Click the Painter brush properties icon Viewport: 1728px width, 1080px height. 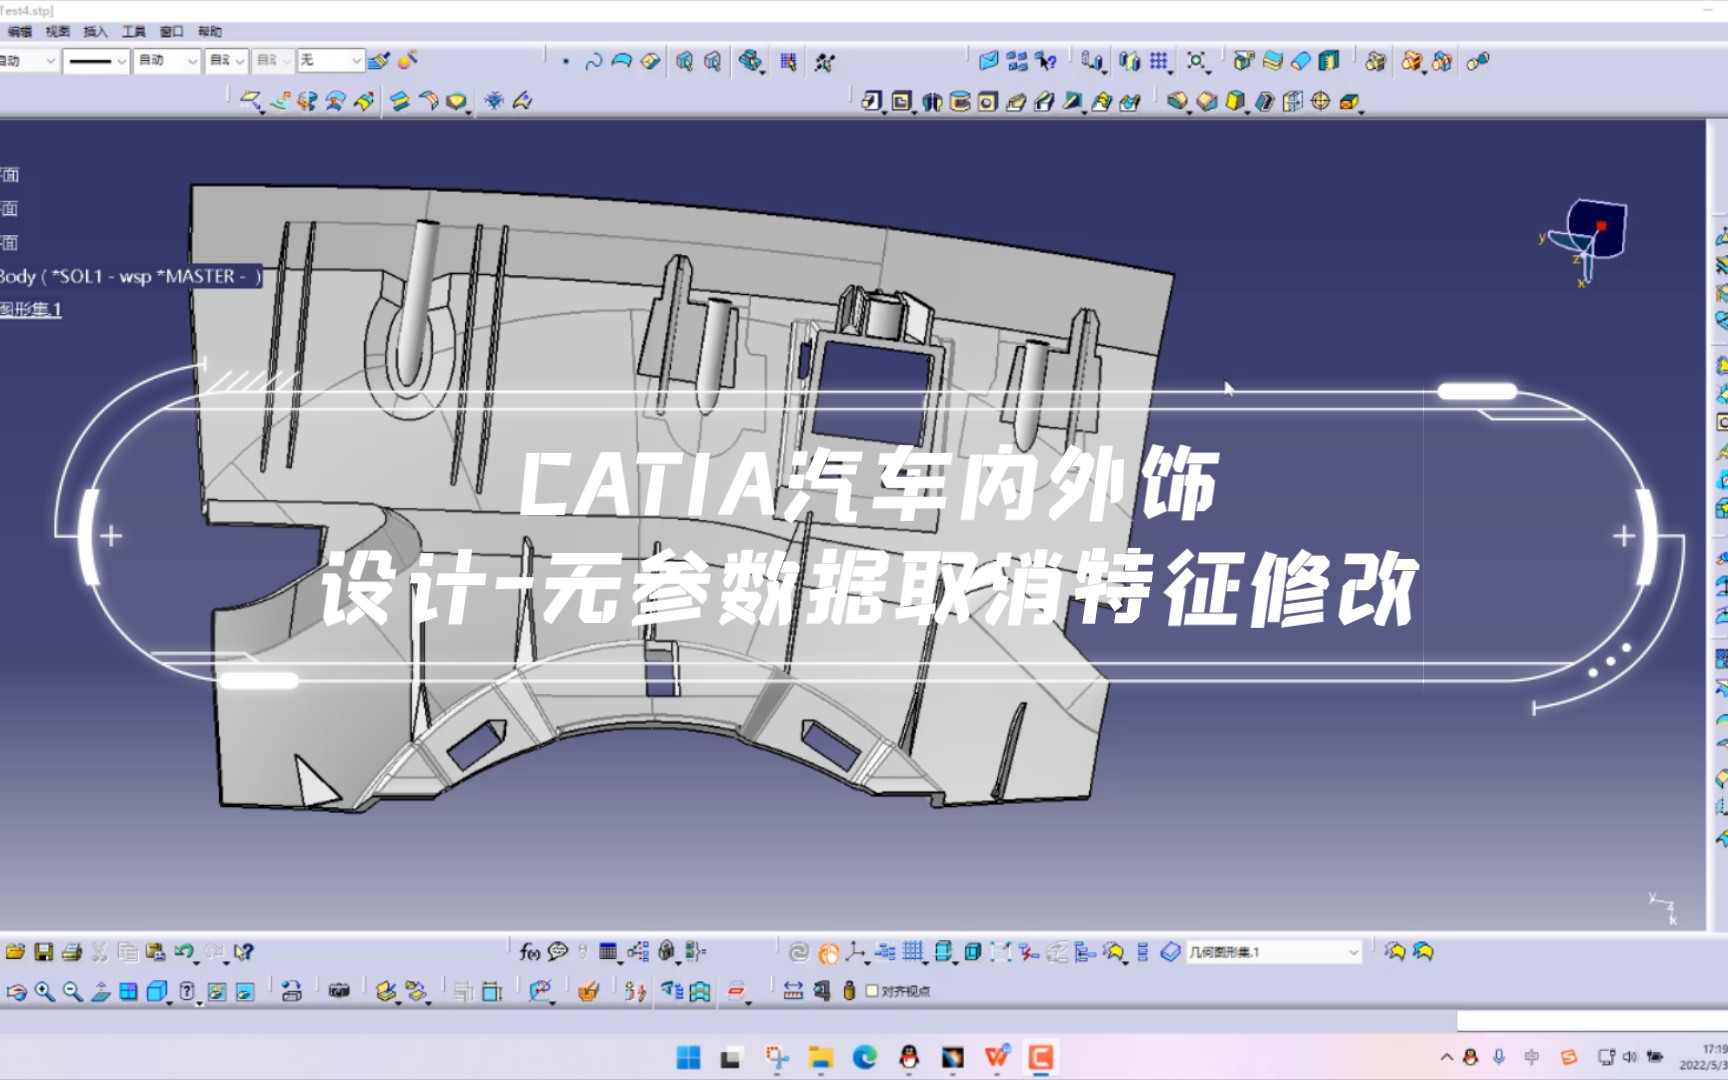[378, 61]
